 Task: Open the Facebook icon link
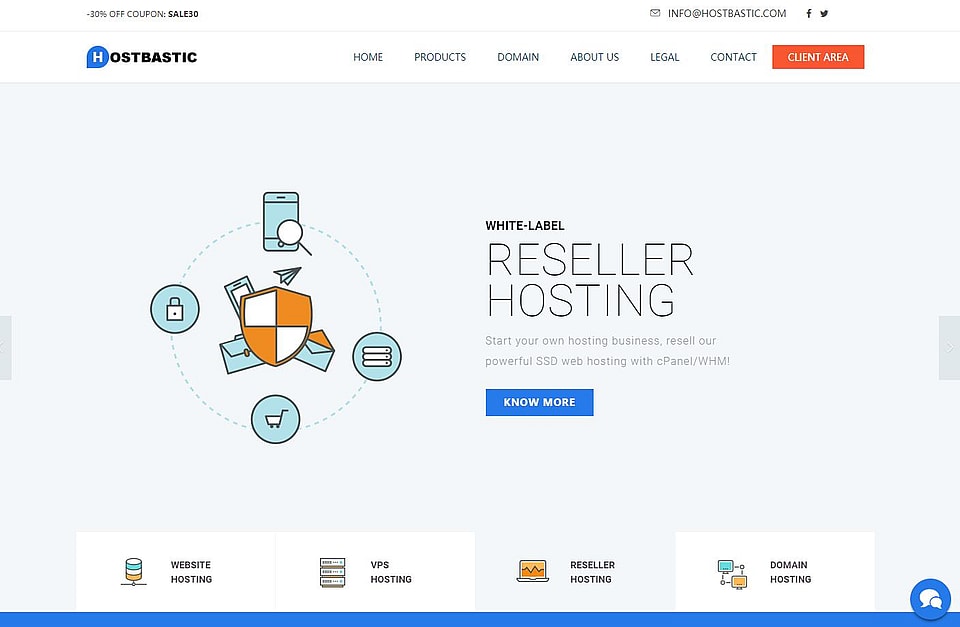(x=808, y=13)
